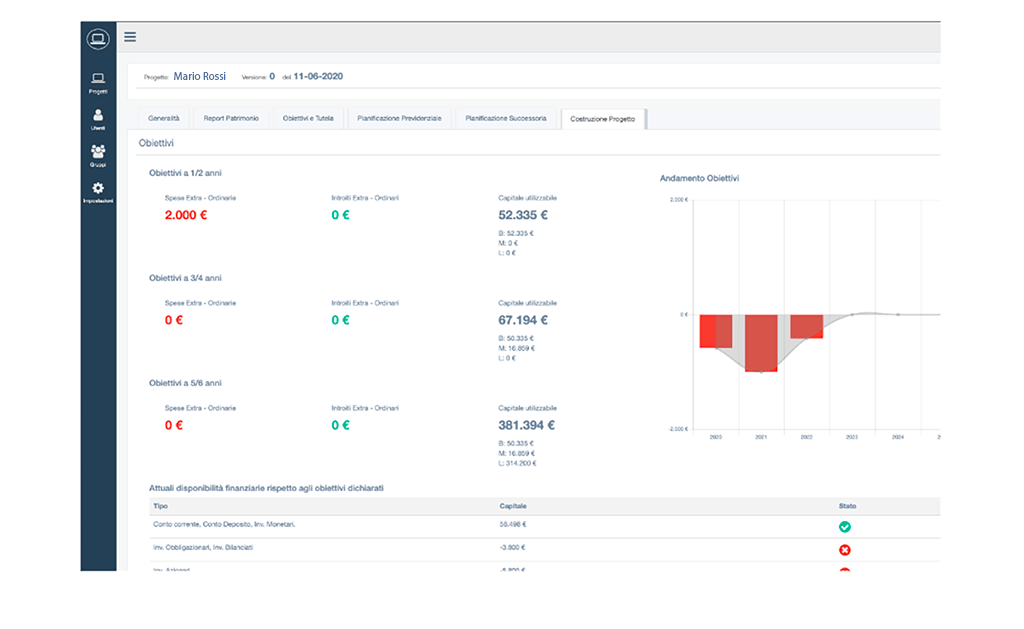This screenshot has width=1024, height=629.
Task: Open Gruppi section in sidebar
Action: (97, 156)
